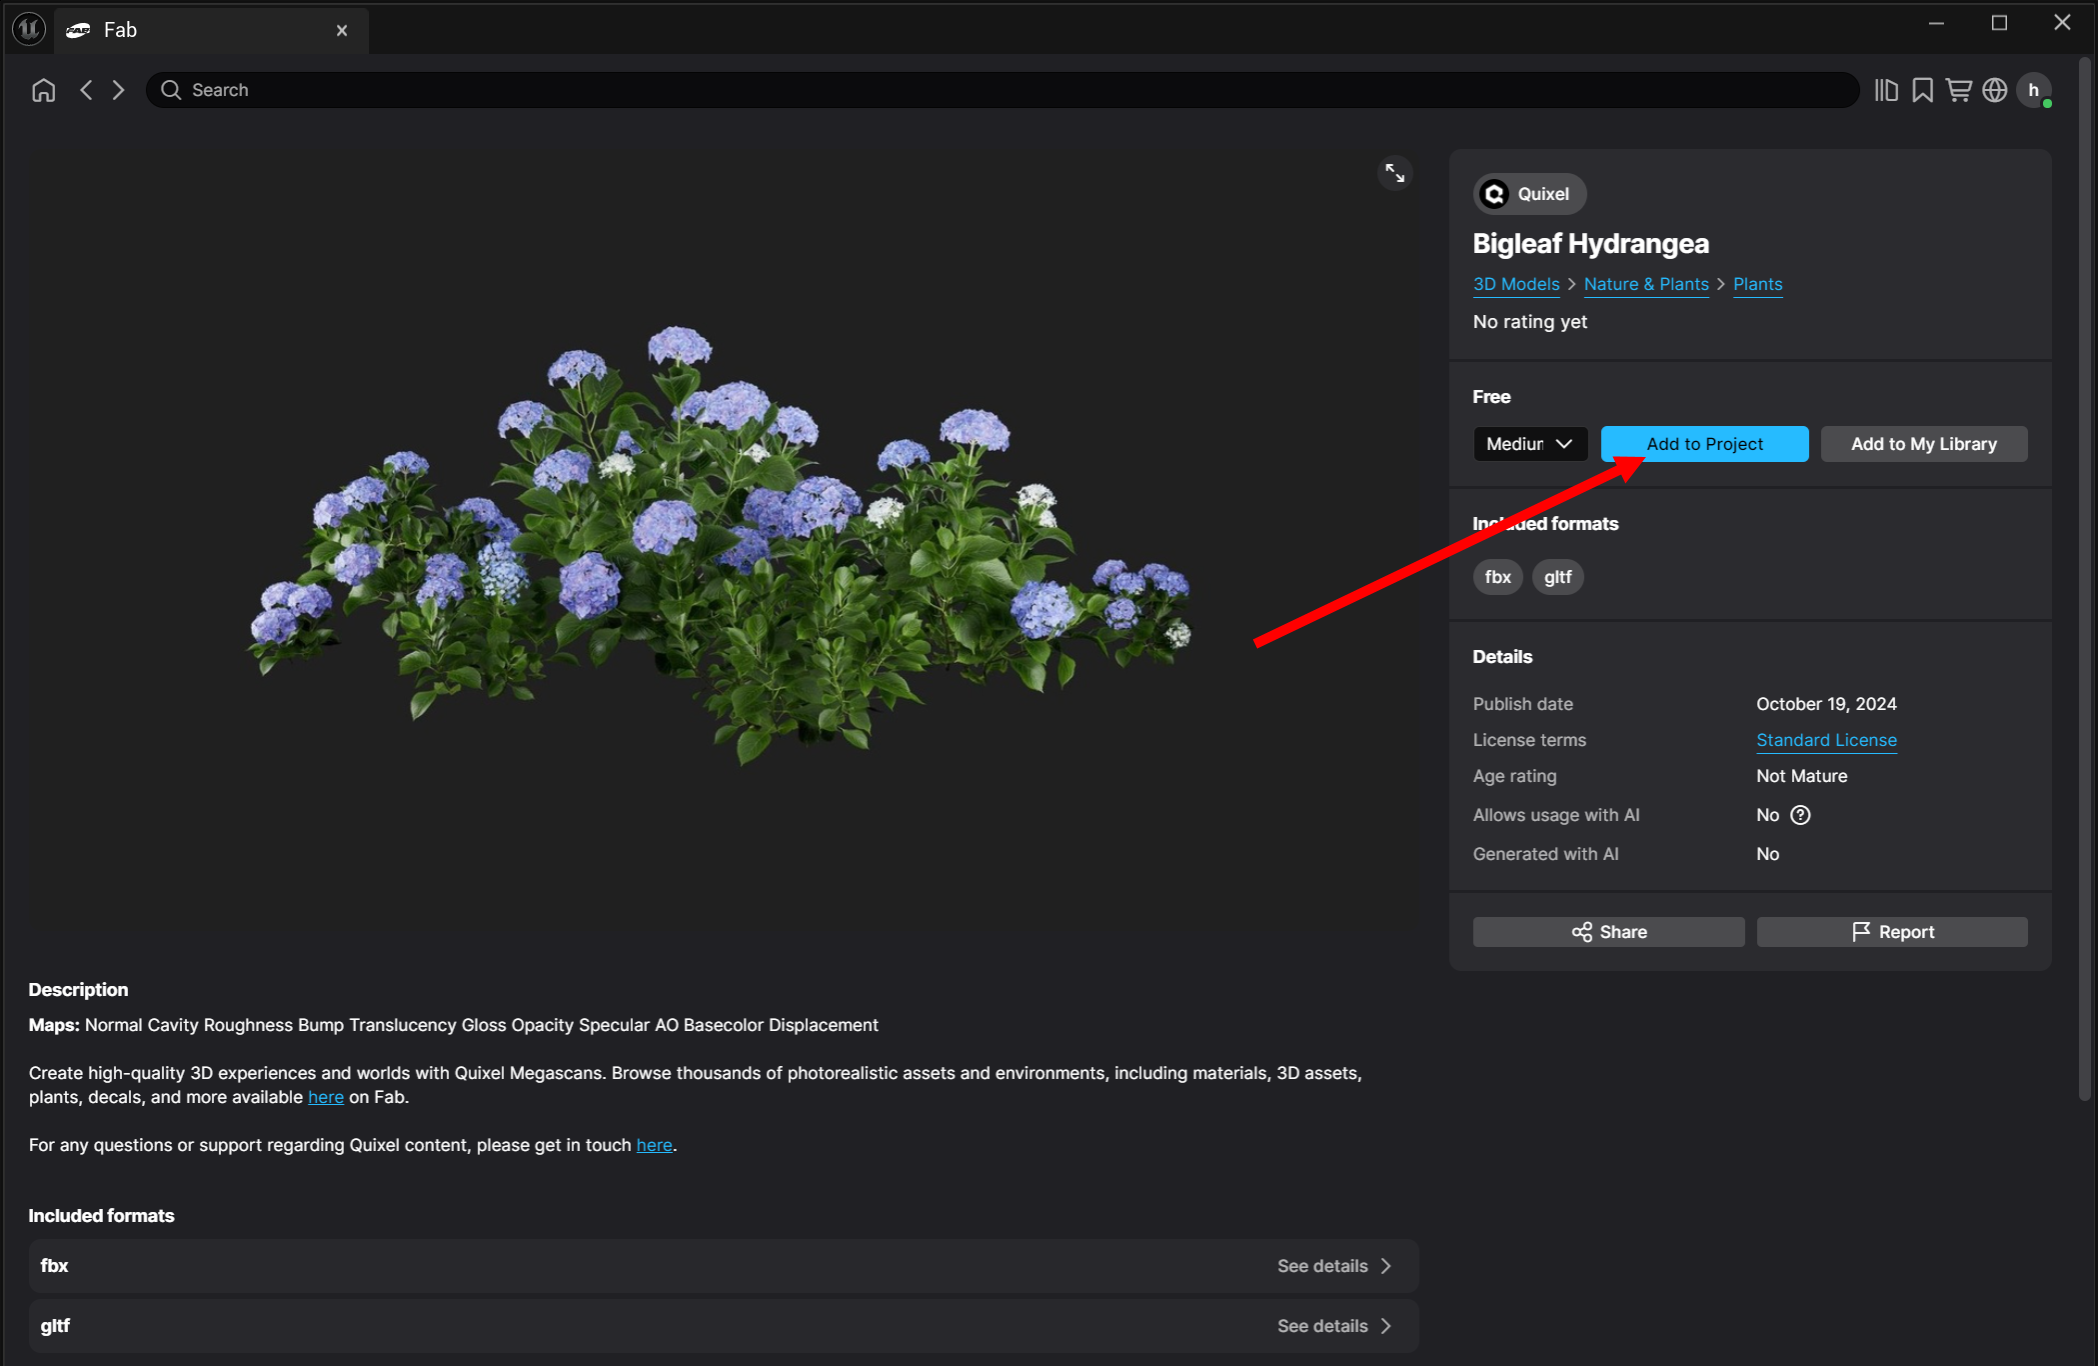Screen dimensions: 2098x1366
Task: Go back with the left arrow
Action: pos(86,90)
